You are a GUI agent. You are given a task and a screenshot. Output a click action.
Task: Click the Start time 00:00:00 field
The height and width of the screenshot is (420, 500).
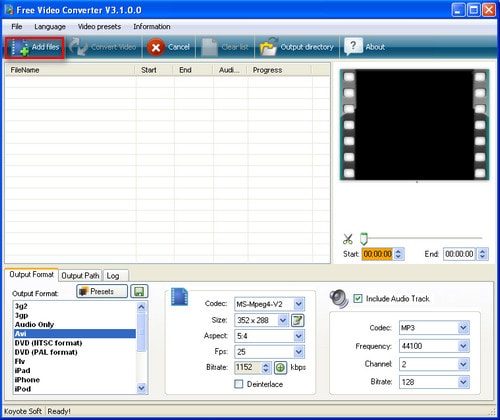[x=377, y=254]
